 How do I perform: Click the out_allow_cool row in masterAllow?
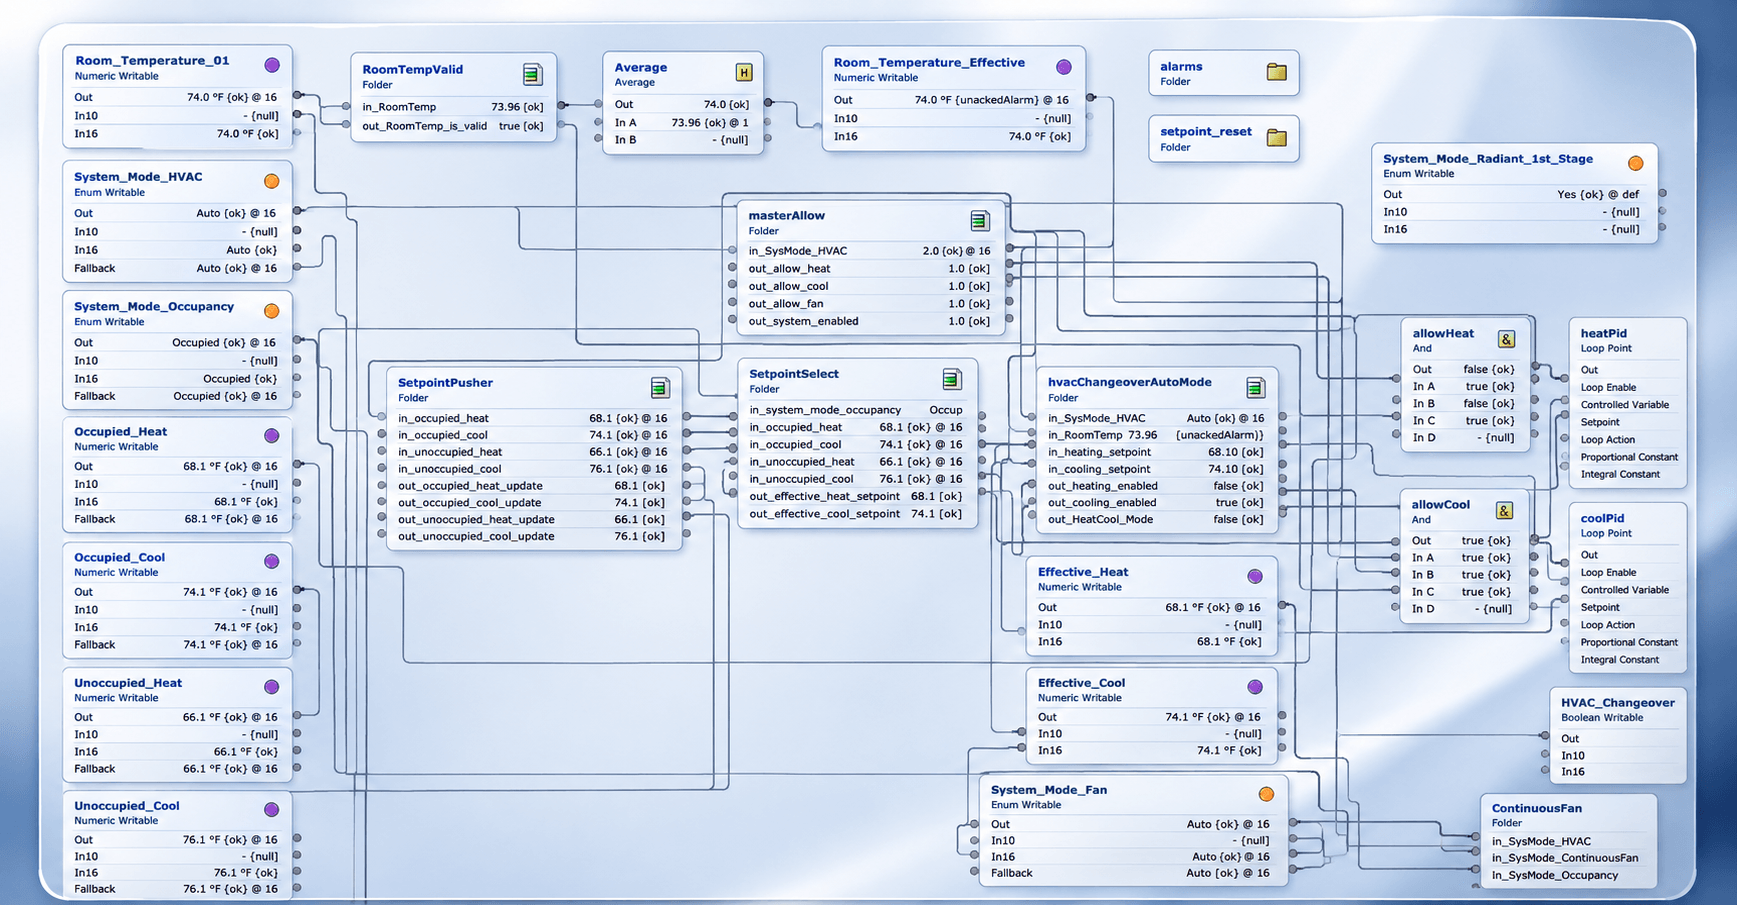coord(869,286)
